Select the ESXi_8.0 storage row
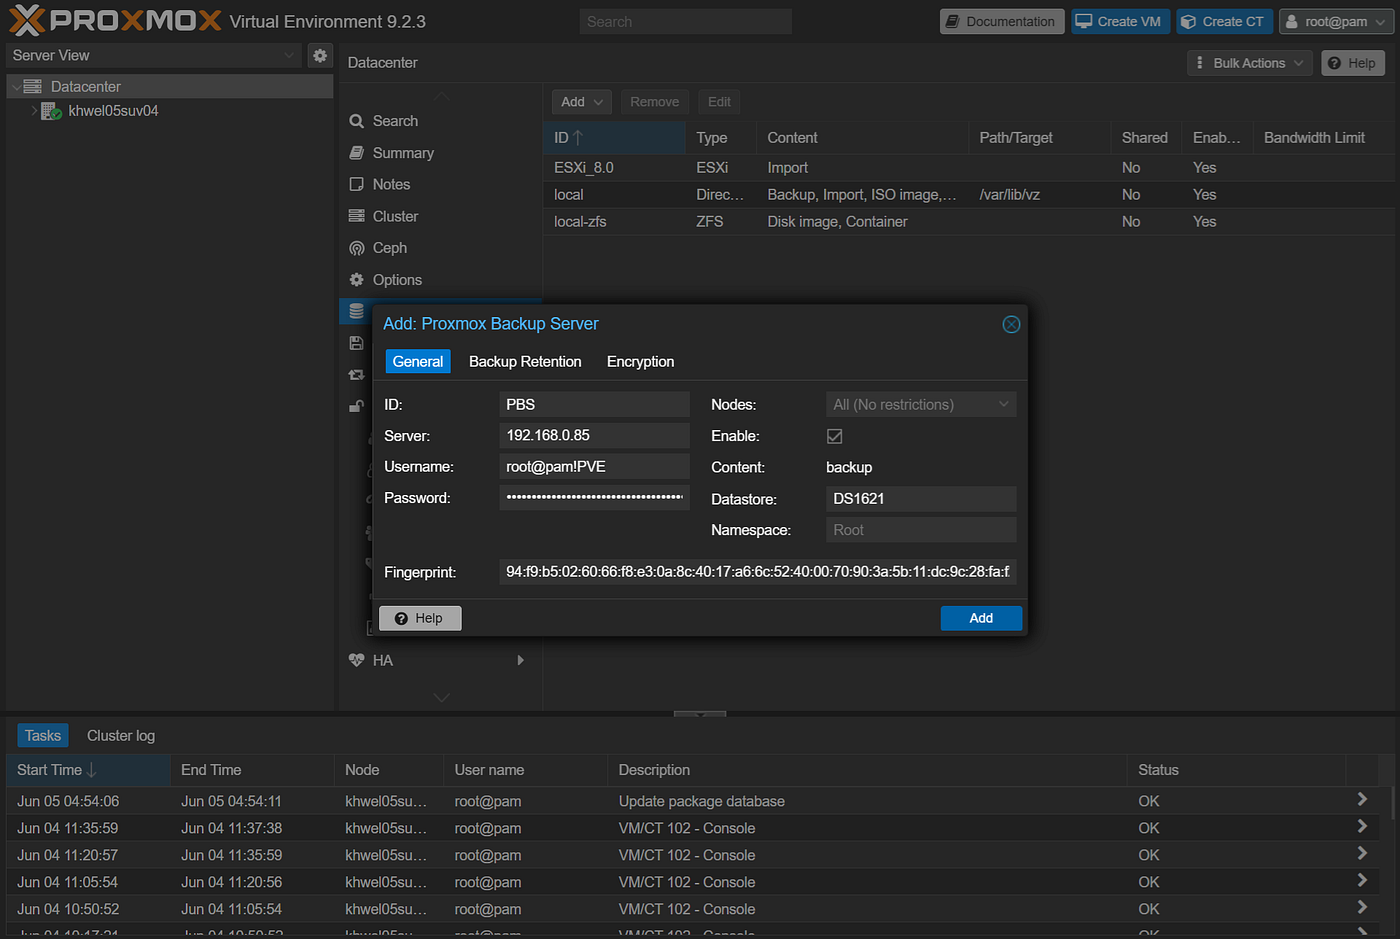The height and width of the screenshot is (939, 1400). [968, 168]
